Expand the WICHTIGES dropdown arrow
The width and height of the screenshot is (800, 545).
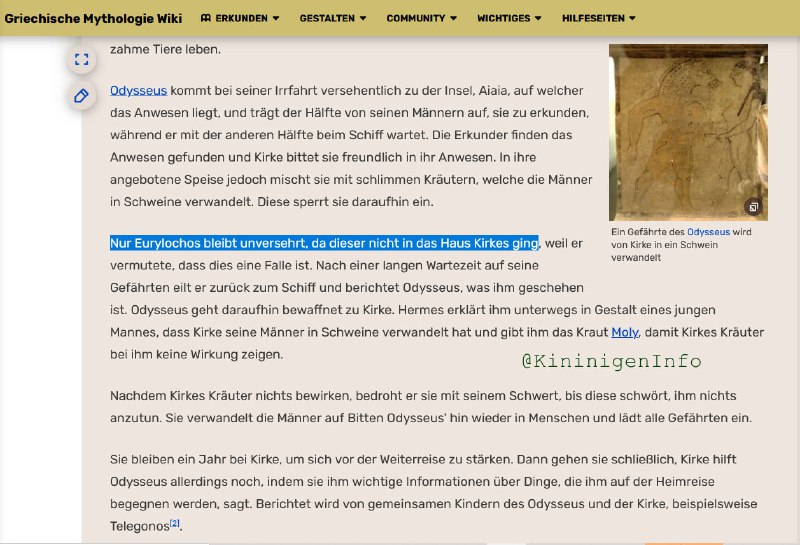[538, 18]
